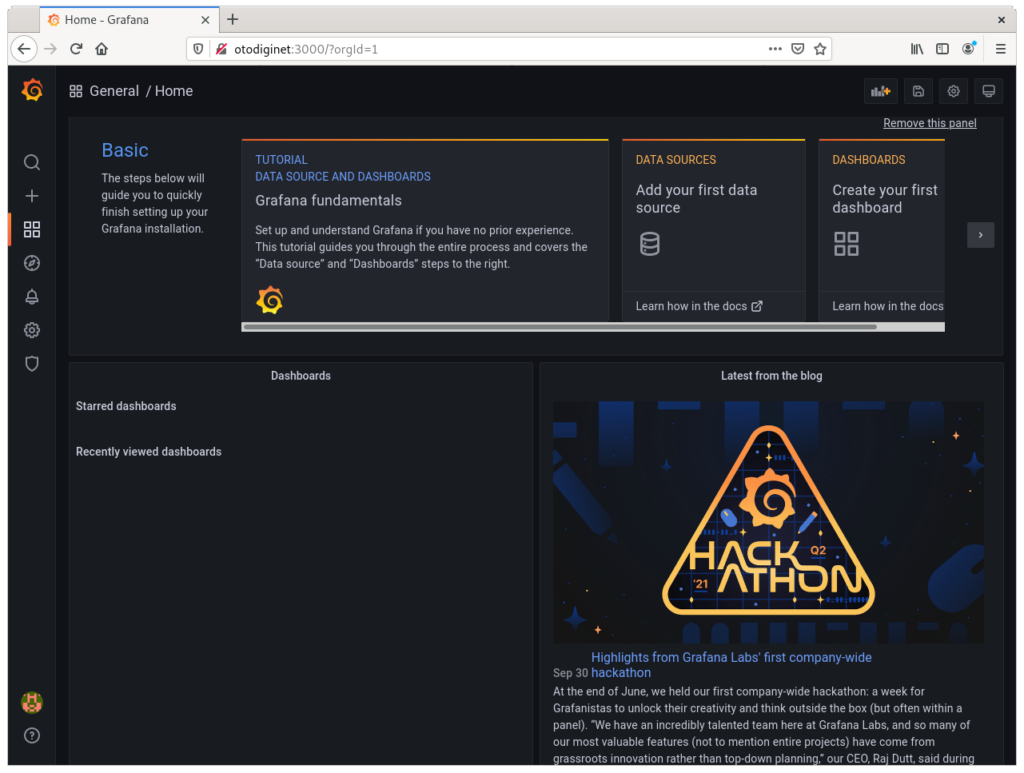This screenshot has height=773, width=1024.
Task: Click the insecure connection padlock icon
Action: (x=221, y=49)
